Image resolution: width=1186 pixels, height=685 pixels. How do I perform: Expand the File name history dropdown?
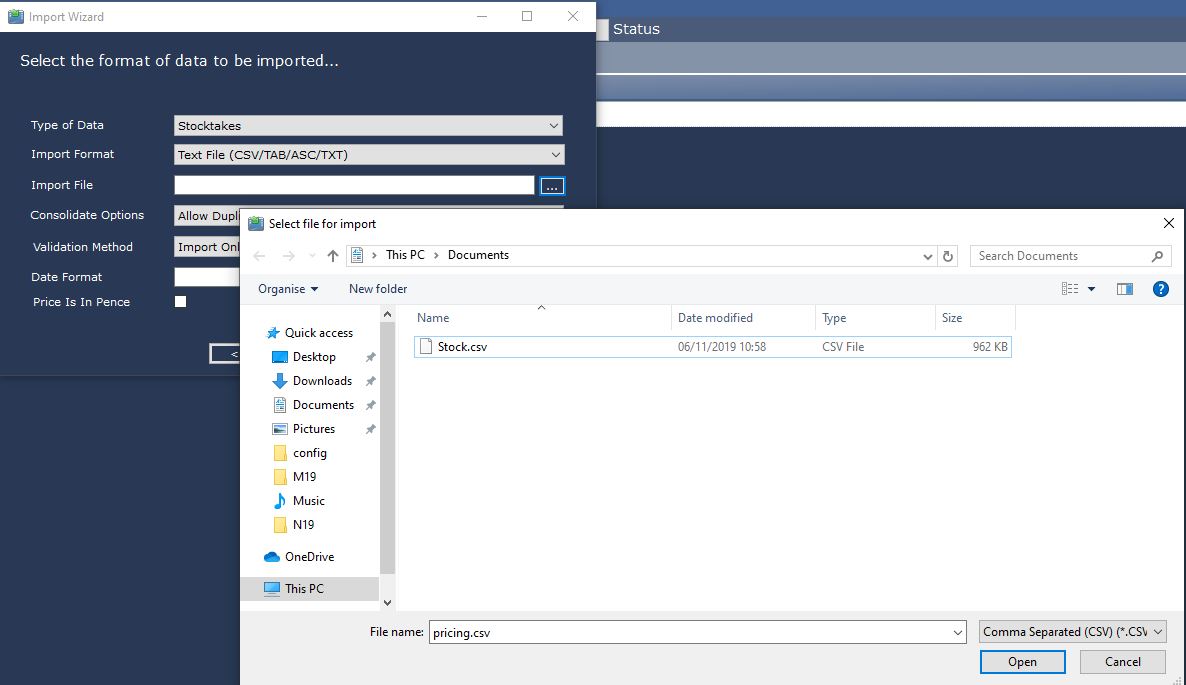point(958,632)
